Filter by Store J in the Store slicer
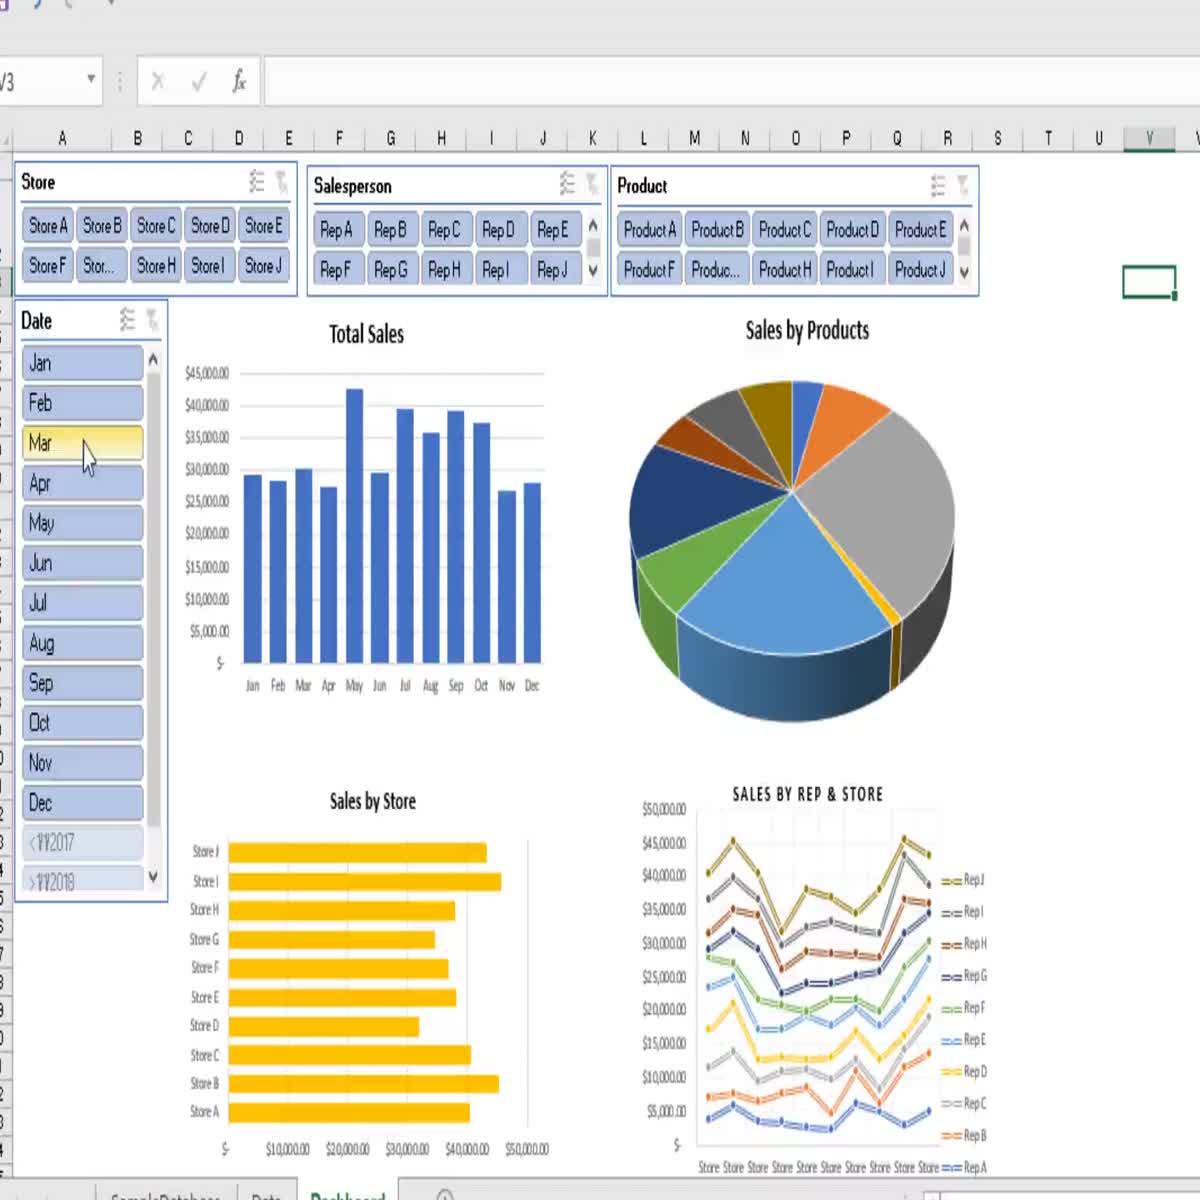The height and width of the screenshot is (1200, 1200). click(263, 266)
